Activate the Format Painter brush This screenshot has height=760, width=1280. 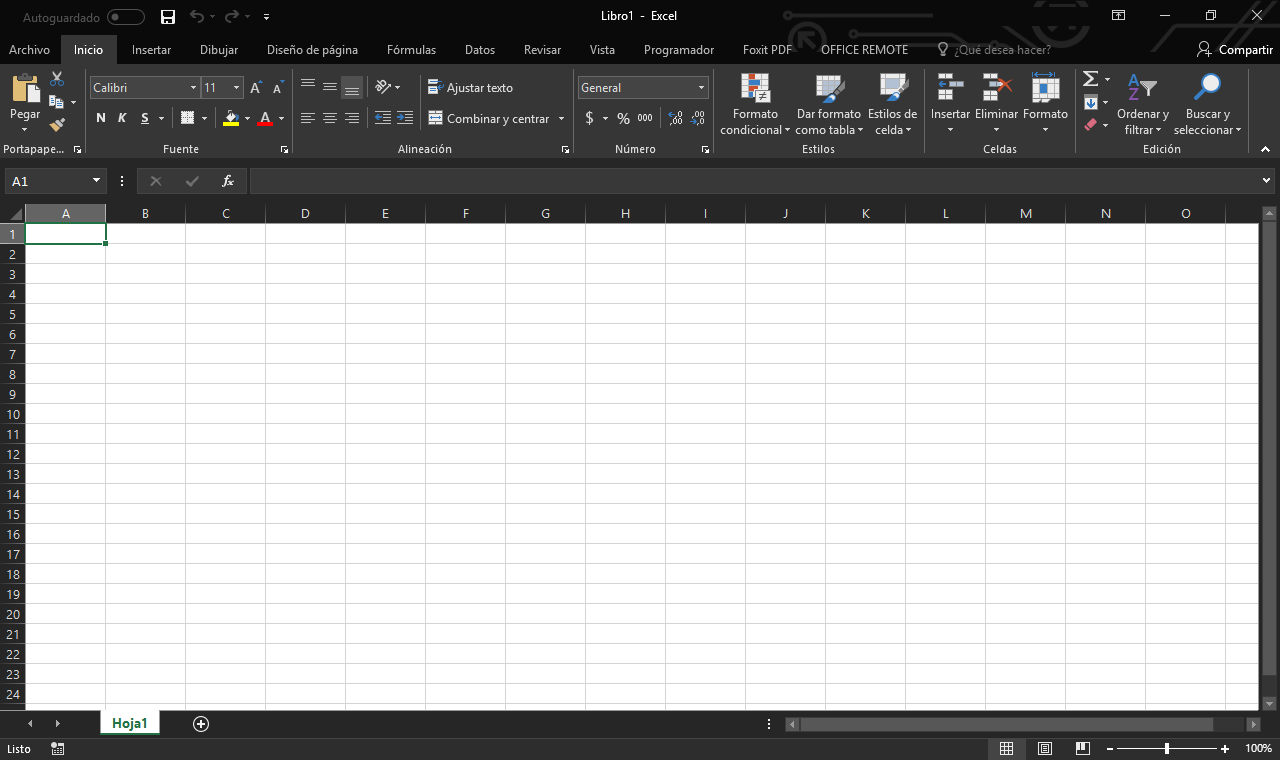point(57,125)
